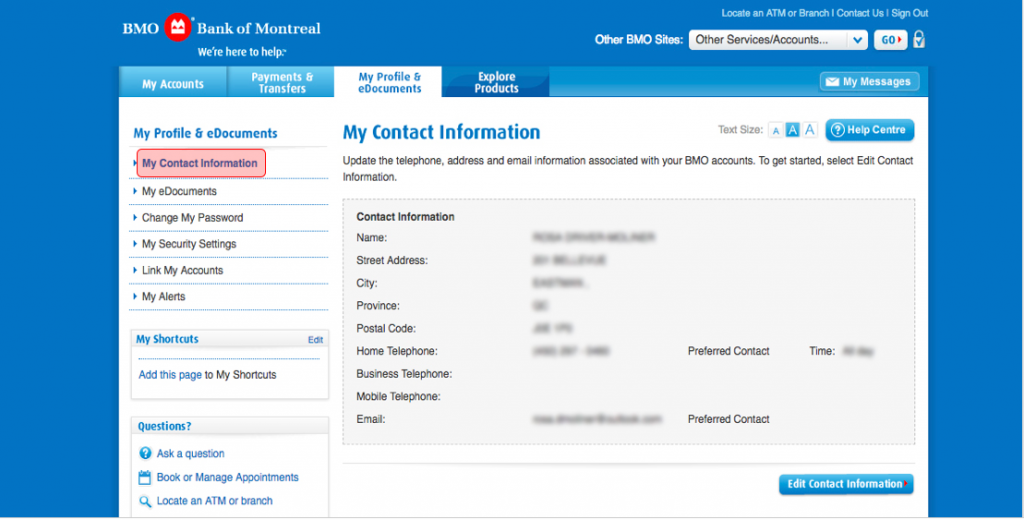The image size is (1024, 520).
Task: Click the speech bubble Ask a question icon
Action: point(145,453)
